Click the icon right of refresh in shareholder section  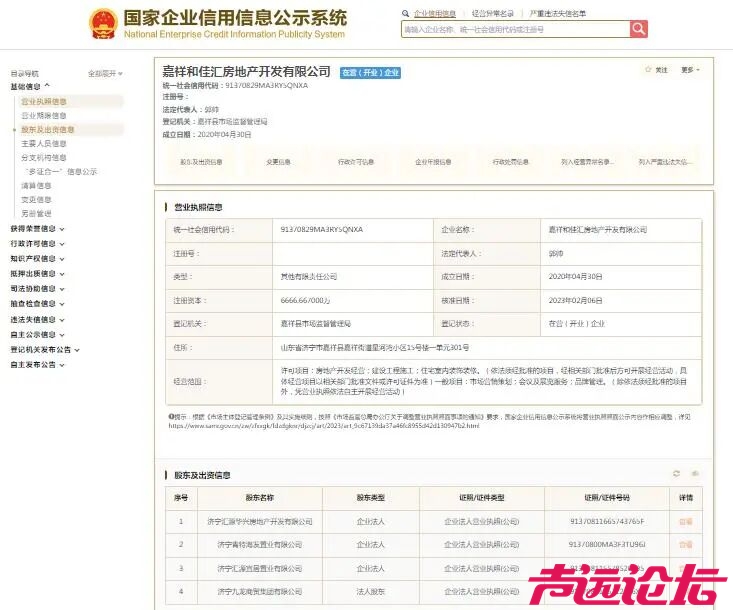[x=695, y=474]
